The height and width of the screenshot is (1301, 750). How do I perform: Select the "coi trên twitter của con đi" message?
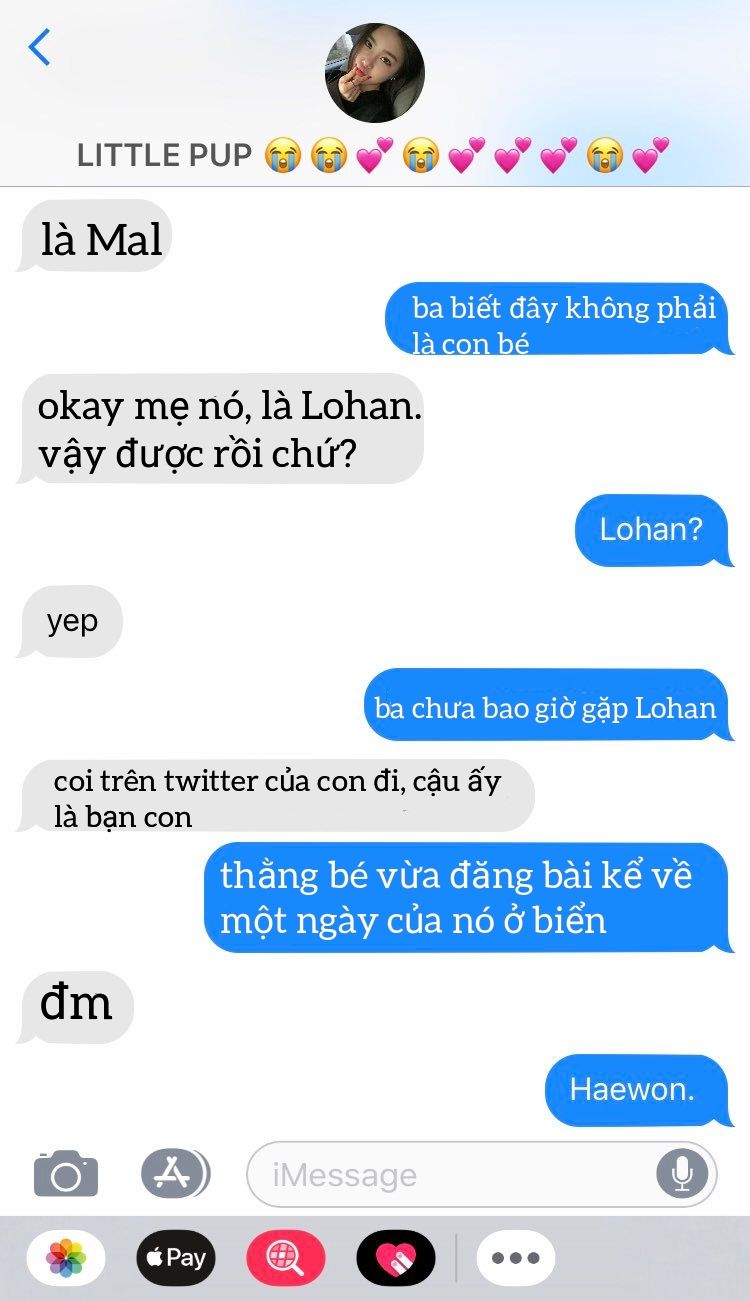coord(276,796)
